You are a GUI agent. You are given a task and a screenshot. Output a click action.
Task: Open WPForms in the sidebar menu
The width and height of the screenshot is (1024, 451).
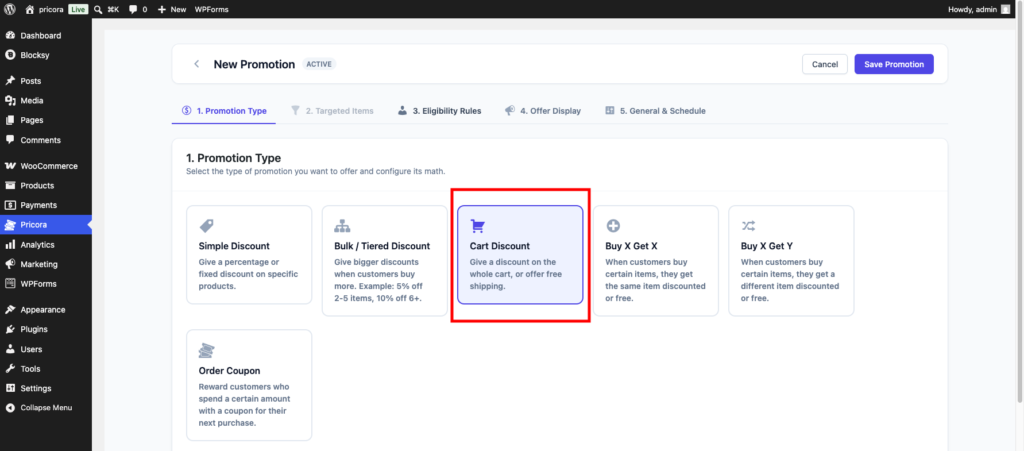pyautogui.click(x=46, y=284)
